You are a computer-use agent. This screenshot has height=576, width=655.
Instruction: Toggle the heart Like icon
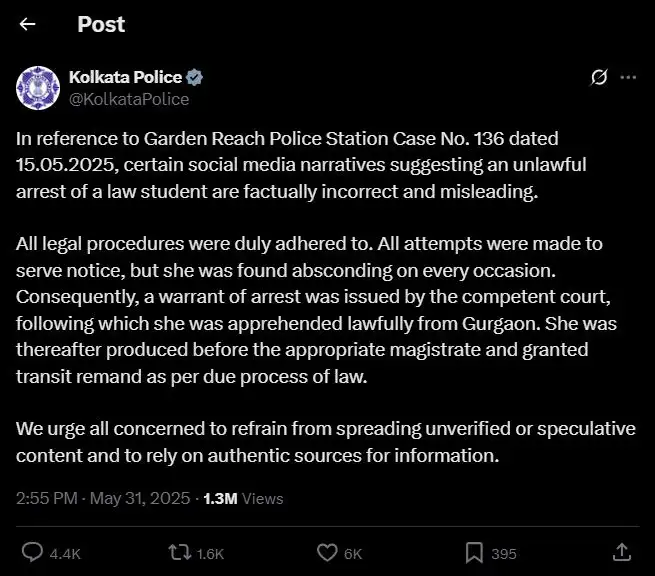coord(327,552)
